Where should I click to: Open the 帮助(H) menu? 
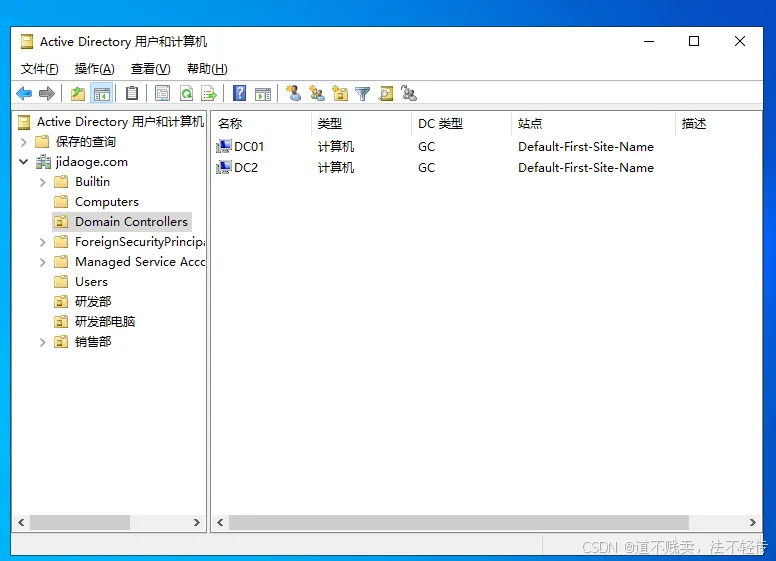tap(207, 69)
